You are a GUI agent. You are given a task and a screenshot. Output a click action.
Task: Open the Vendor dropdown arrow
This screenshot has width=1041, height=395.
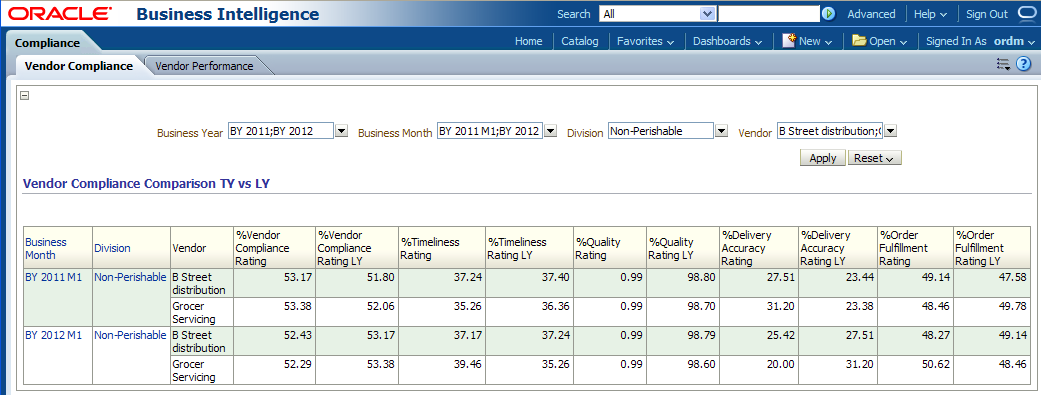coord(891,131)
